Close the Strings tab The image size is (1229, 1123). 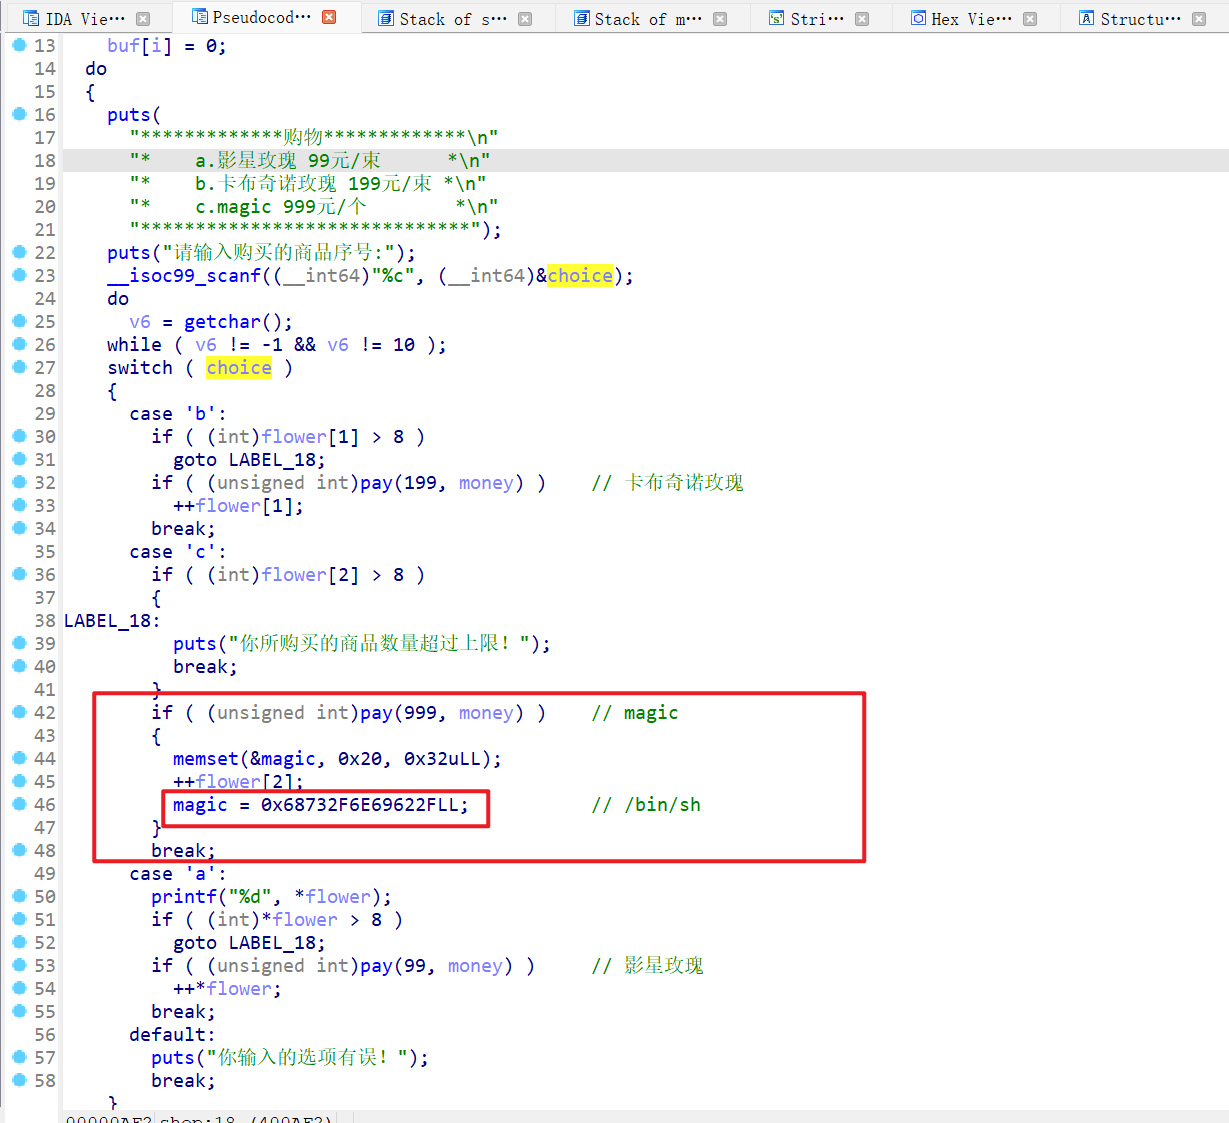coord(862,19)
